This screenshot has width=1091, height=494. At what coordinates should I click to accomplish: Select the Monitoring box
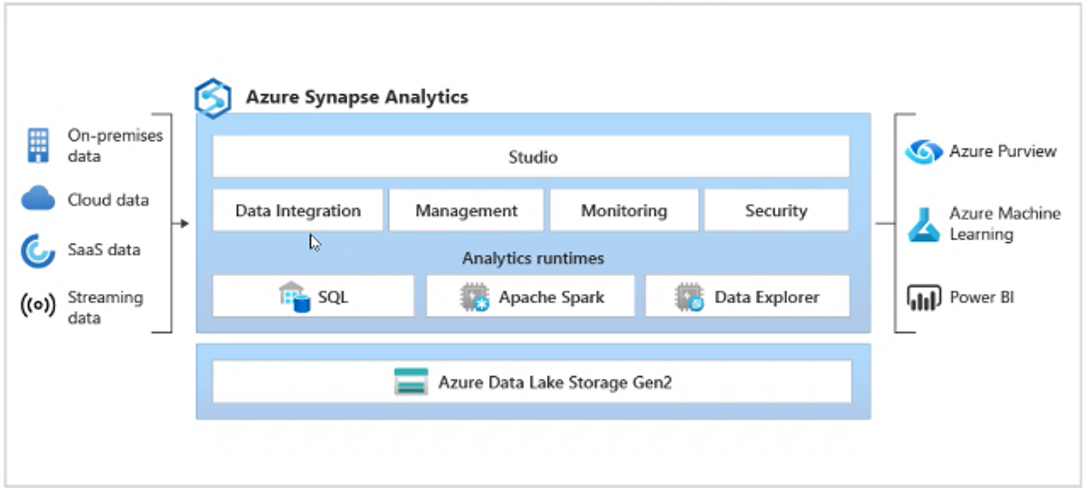pos(624,211)
